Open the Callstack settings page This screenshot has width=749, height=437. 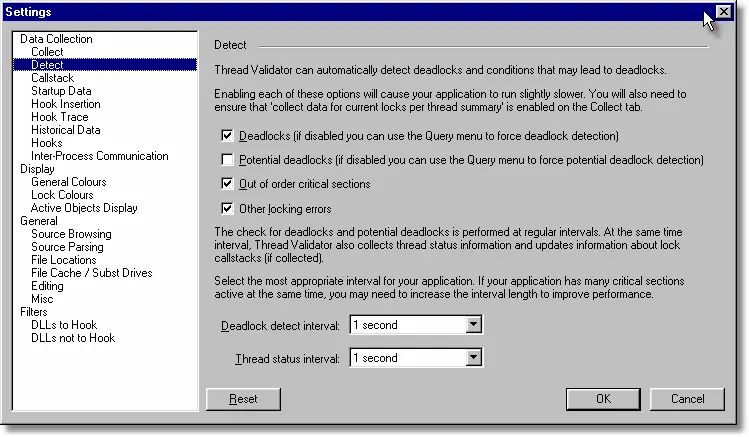(x=53, y=78)
